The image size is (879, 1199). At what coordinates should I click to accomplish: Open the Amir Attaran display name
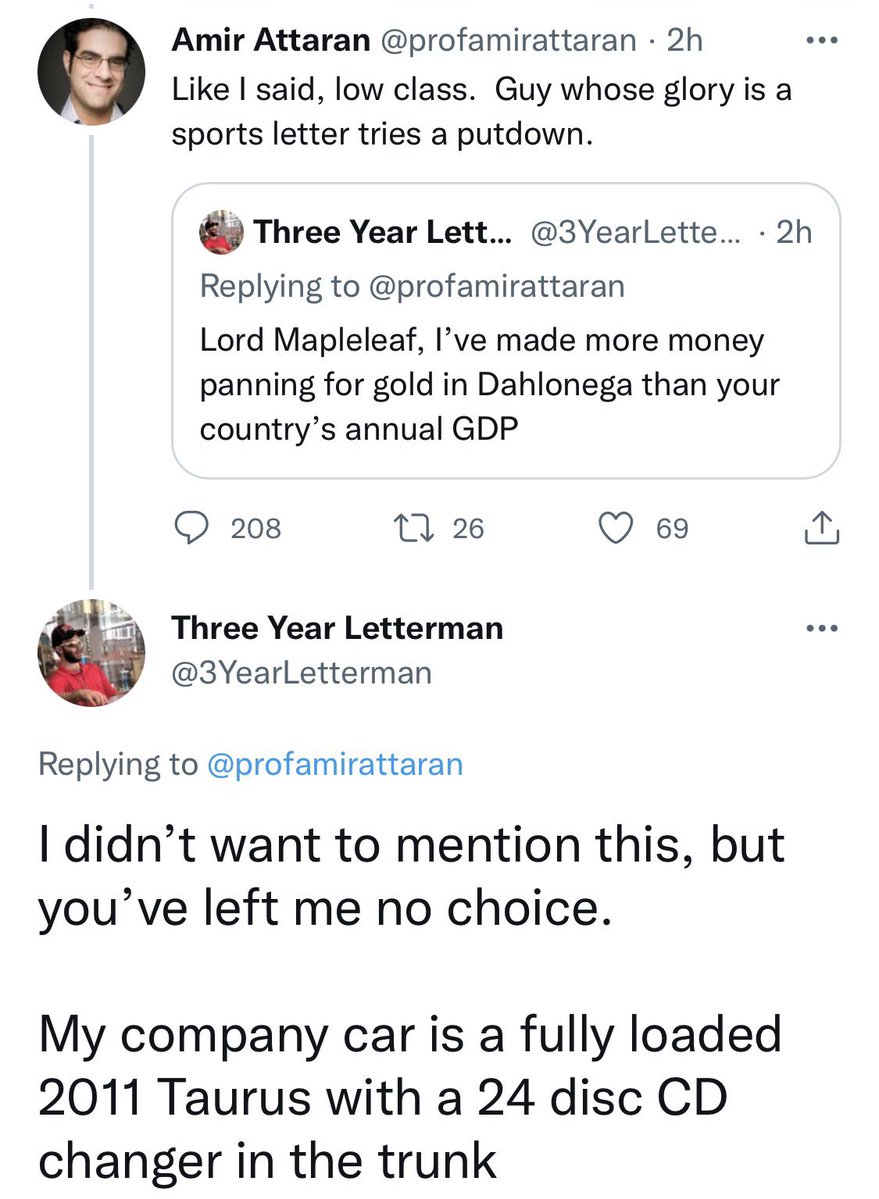tap(271, 40)
